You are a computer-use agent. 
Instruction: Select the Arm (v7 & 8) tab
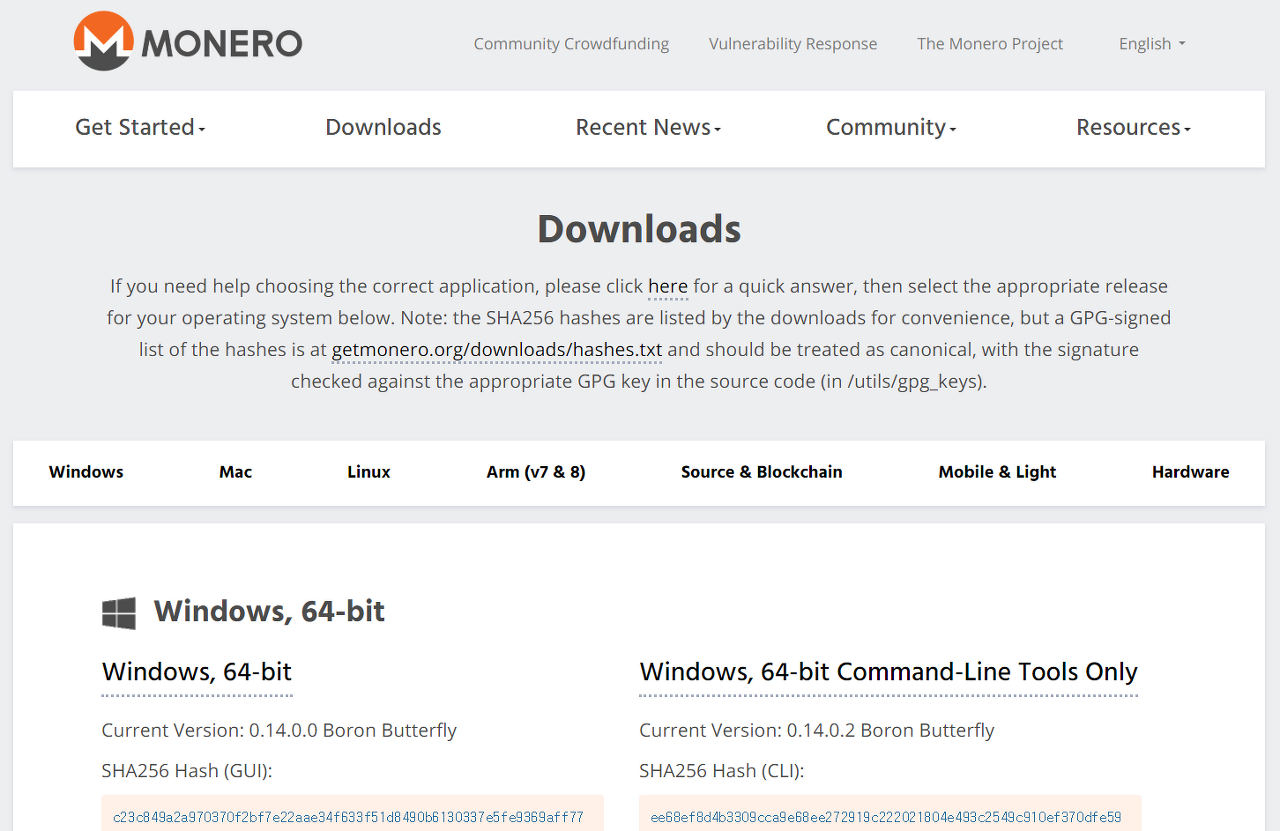click(x=536, y=472)
